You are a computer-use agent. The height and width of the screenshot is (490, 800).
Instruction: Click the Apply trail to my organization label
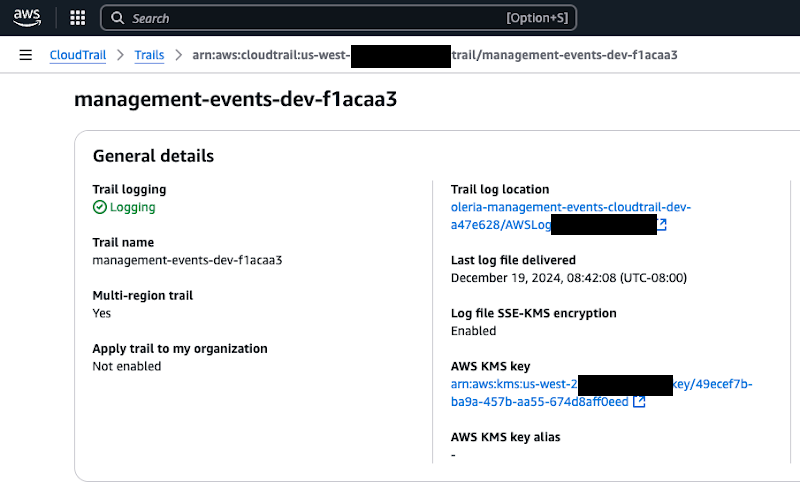tap(180, 349)
